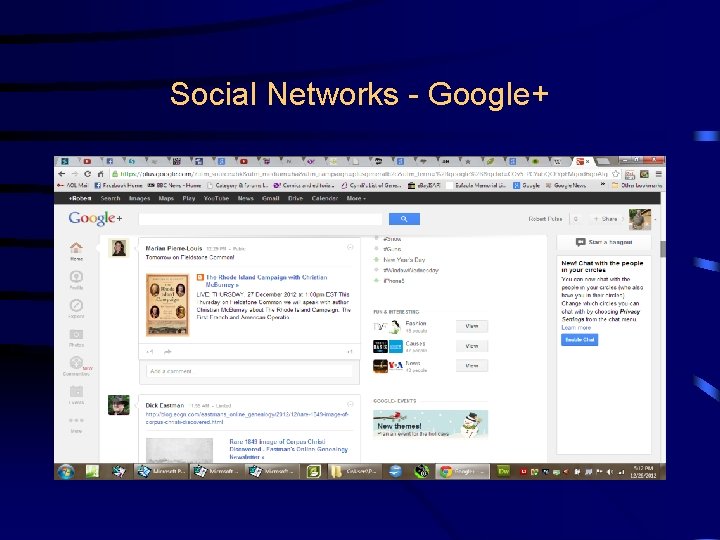Open the folder icon in Windows taskbar
Viewport: 720px width, 540px height.
tap(337, 472)
